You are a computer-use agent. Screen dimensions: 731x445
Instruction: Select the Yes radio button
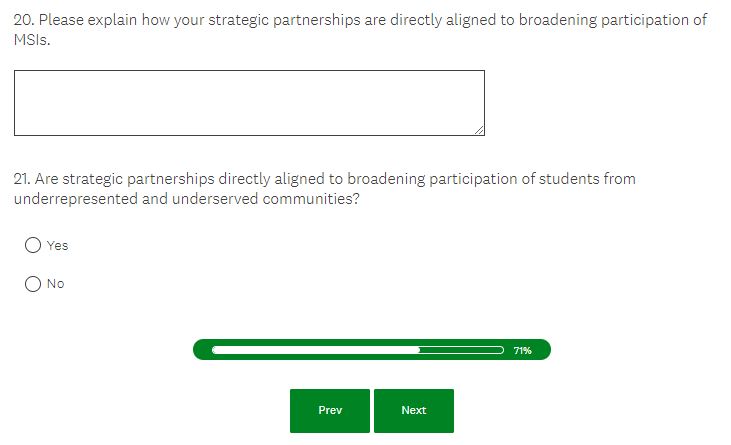pyautogui.click(x=33, y=245)
